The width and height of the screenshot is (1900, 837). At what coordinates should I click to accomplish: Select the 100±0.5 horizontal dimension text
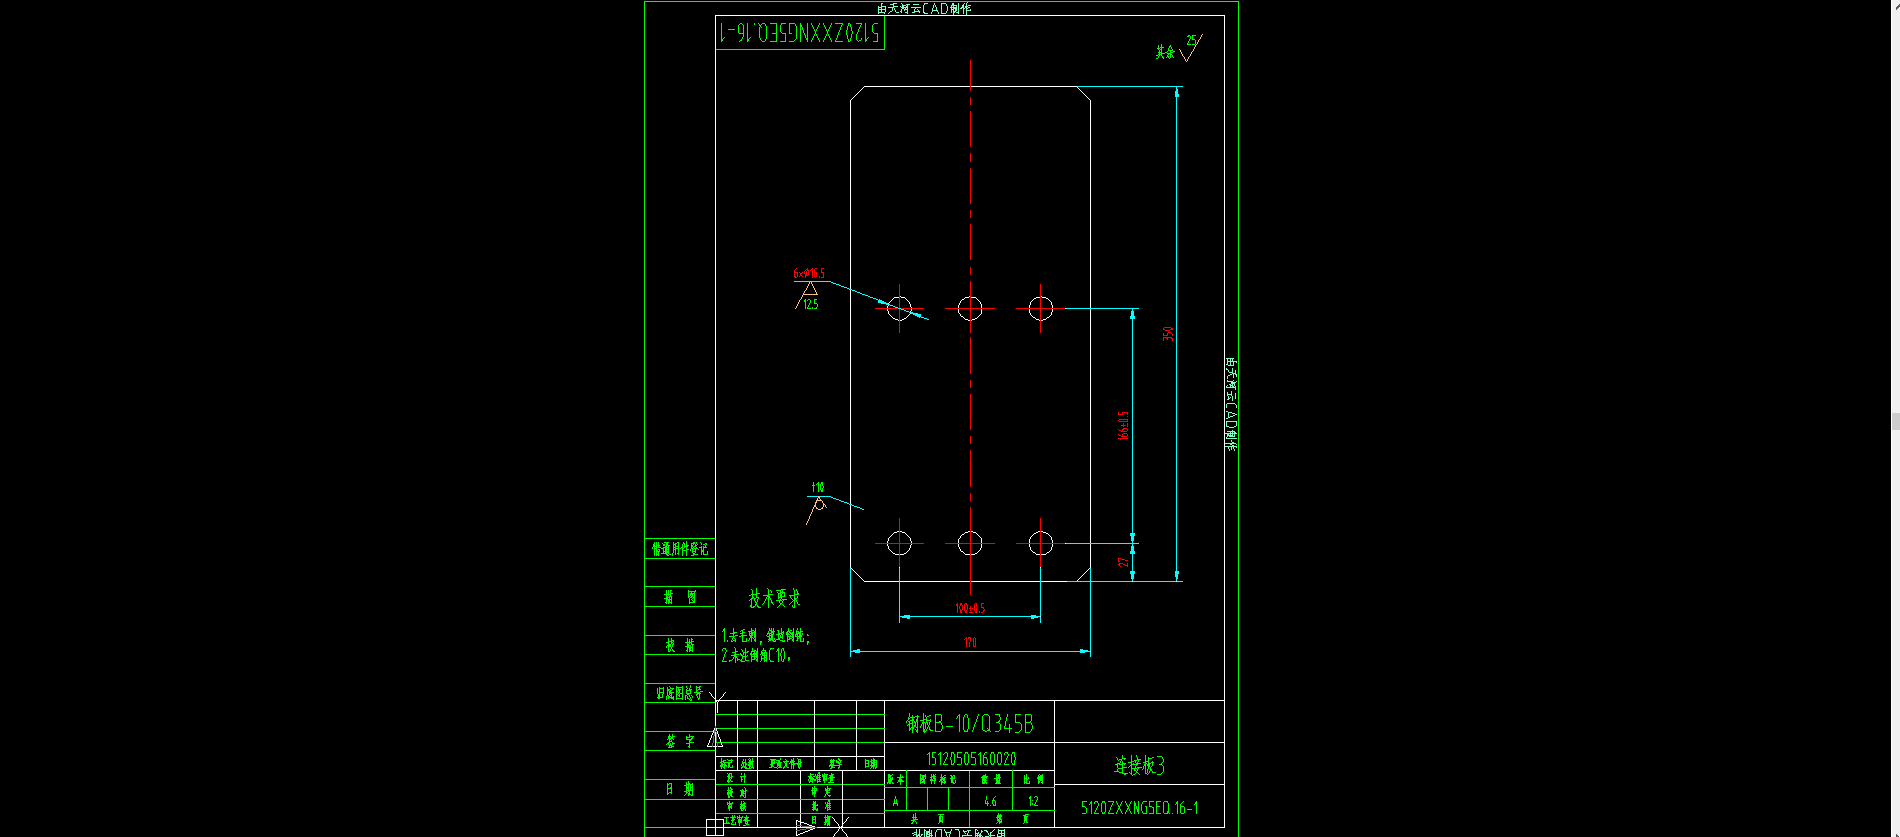[970, 608]
